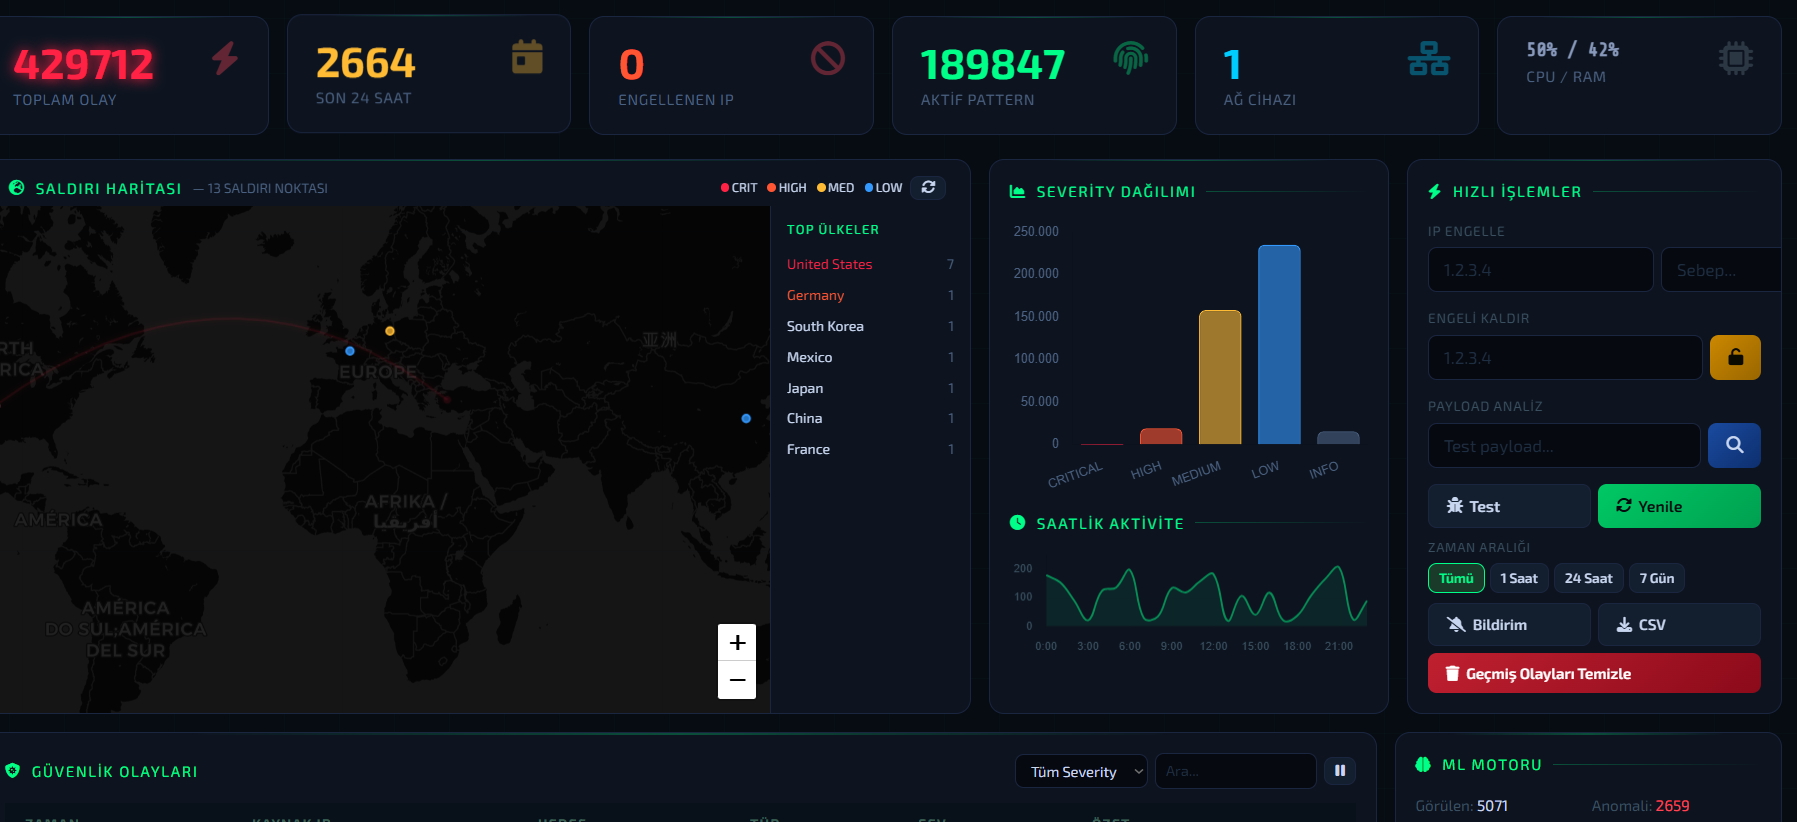Viewport: 1797px width, 822px height.
Task: Click the unlock icon to unblock IP
Action: coord(1735,357)
